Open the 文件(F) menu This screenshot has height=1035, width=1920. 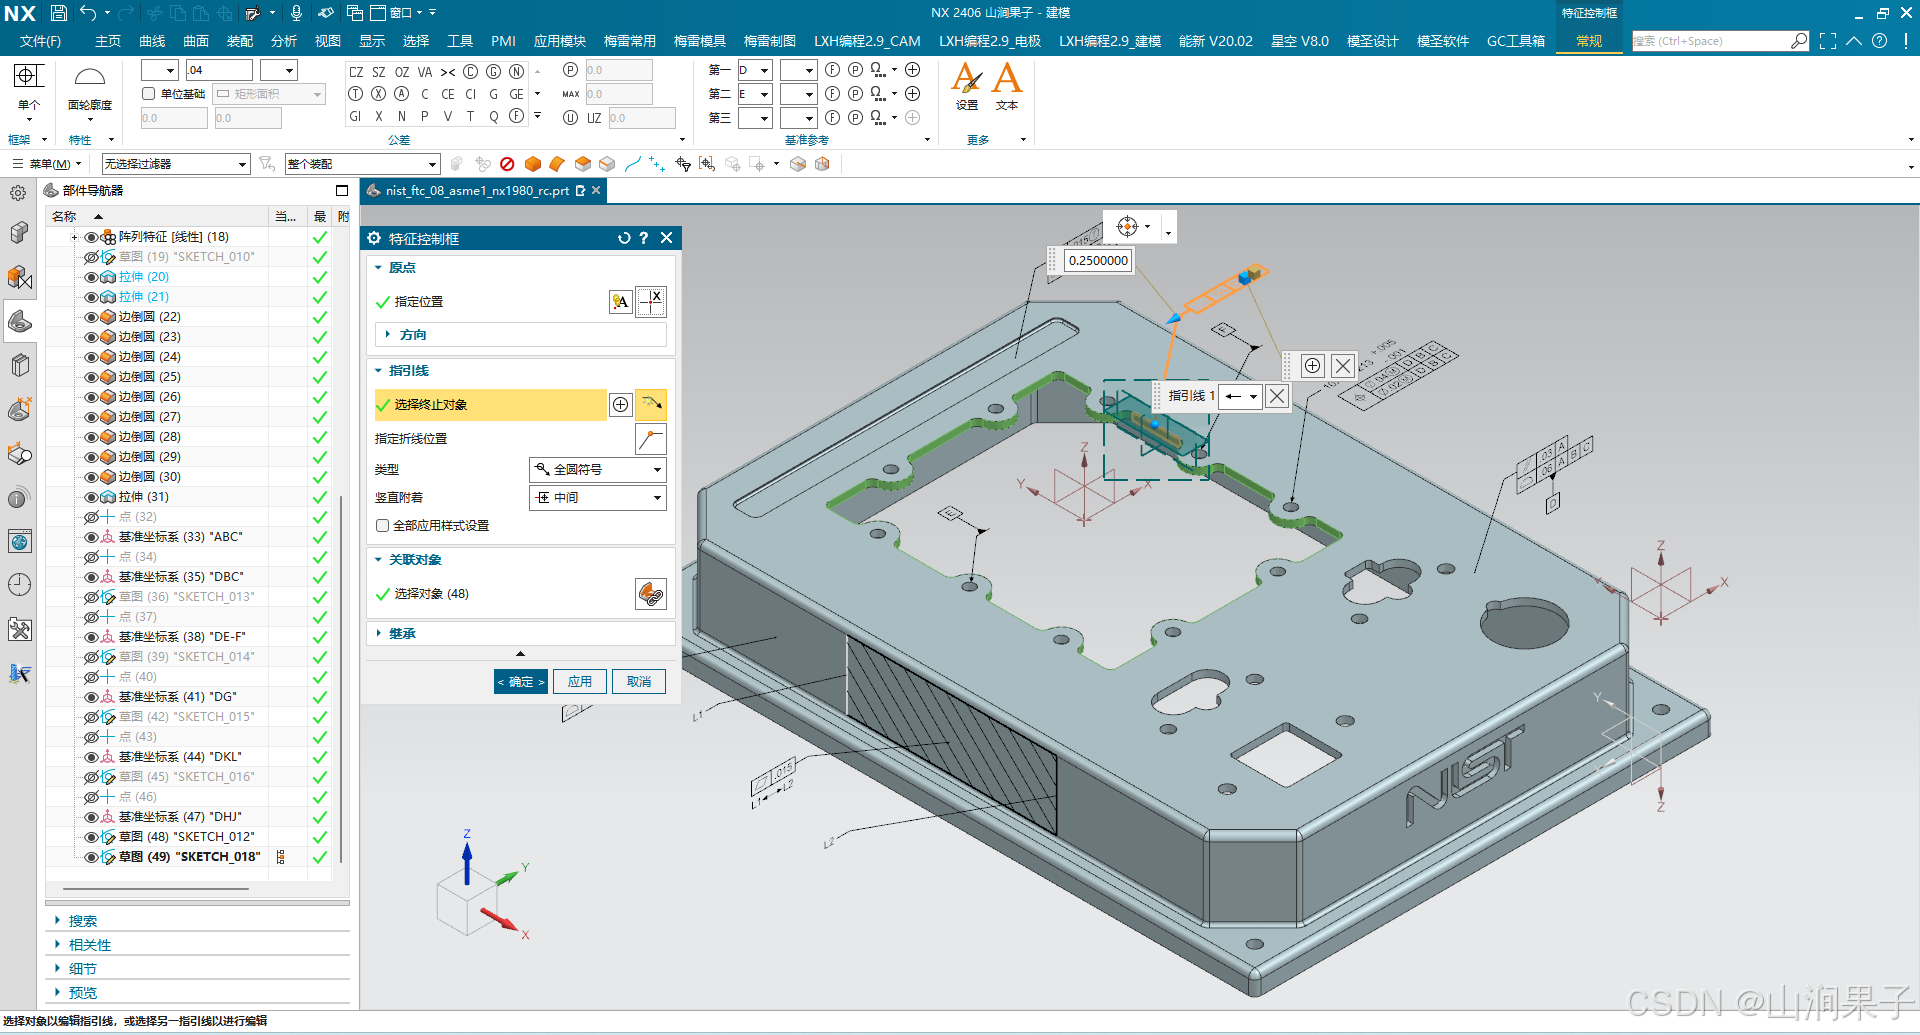(40, 41)
